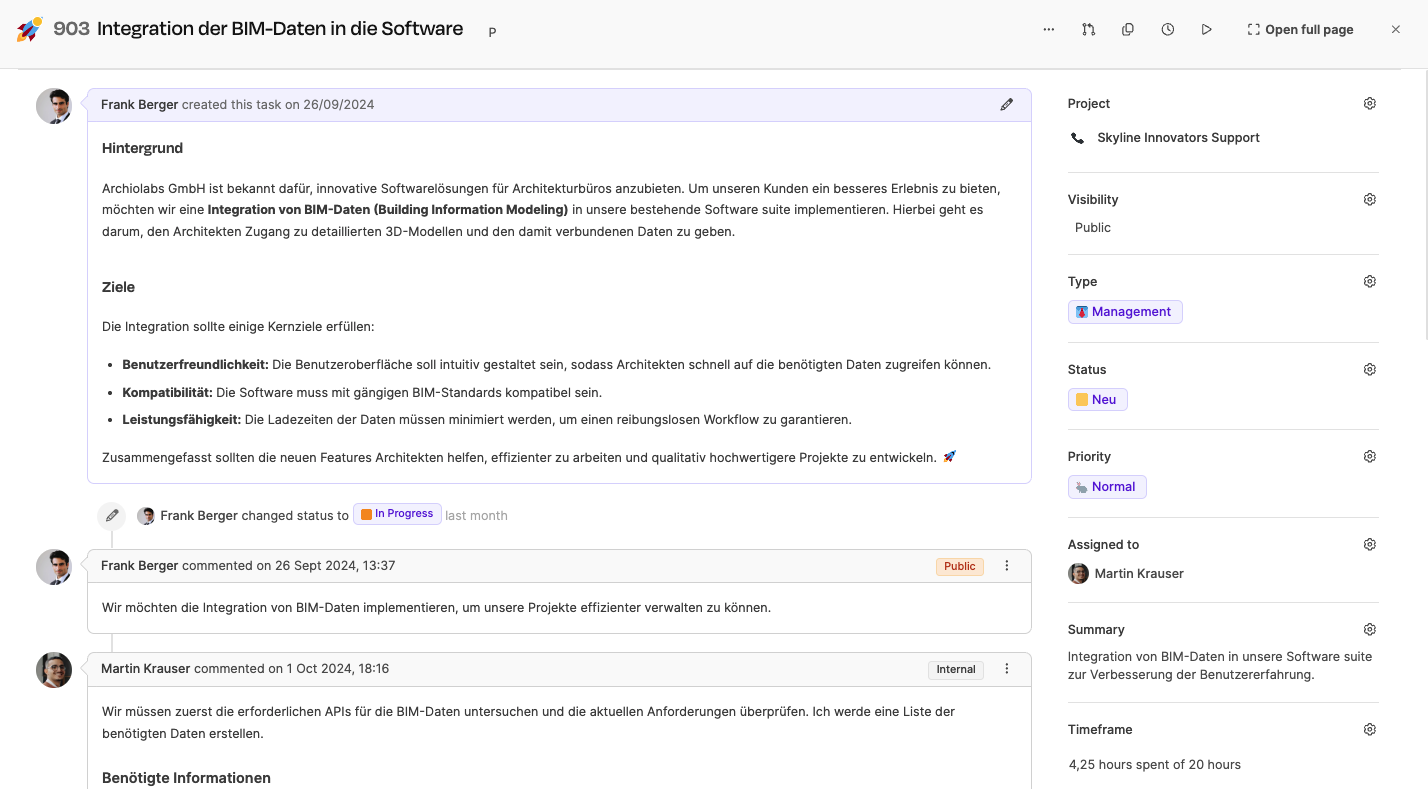Click the Type settings gear icon
Image resolution: width=1428 pixels, height=789 pixels.
(1370, 282)
